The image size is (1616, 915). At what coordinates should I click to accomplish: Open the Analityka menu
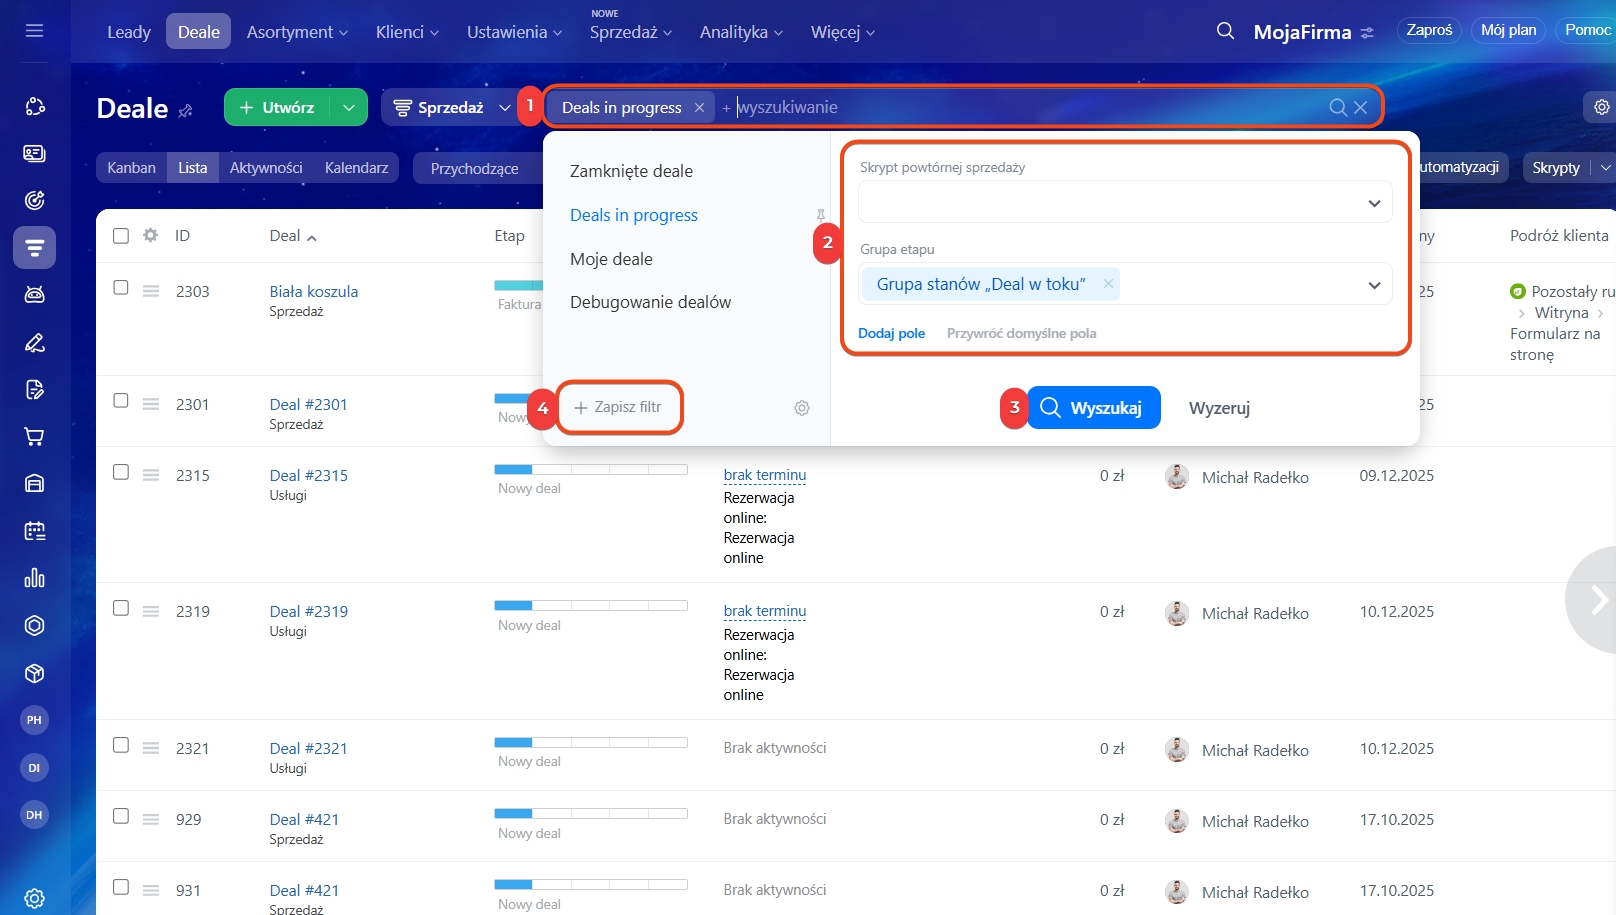click(740, 32)
